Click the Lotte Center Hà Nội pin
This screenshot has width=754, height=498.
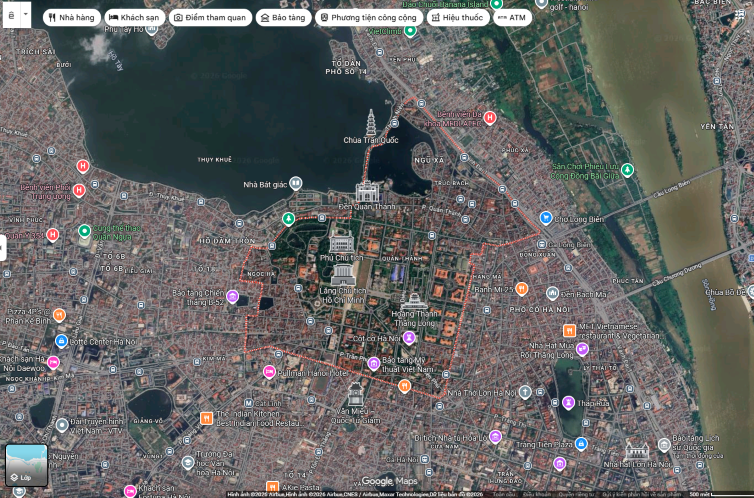tap(61, 341)
